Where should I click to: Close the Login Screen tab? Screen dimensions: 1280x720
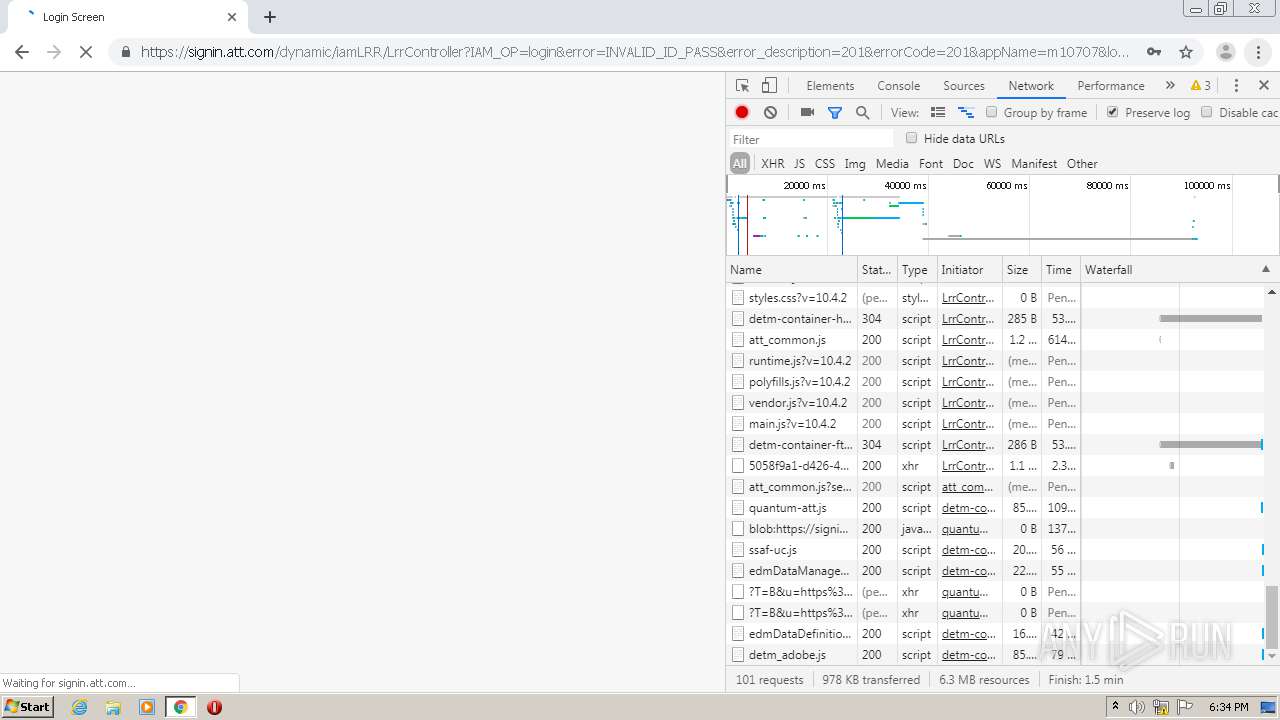coord(232,17)
